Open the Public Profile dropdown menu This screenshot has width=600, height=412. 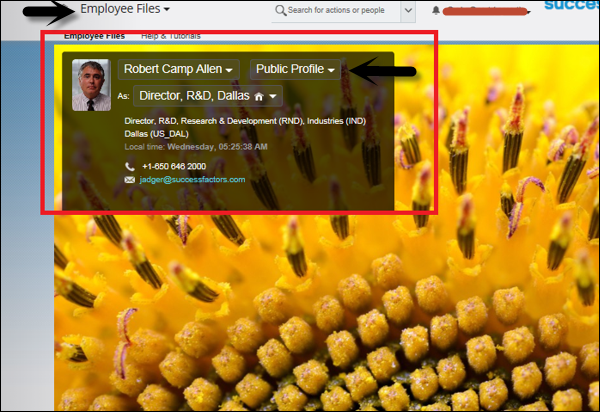click(x=295, y=69)
